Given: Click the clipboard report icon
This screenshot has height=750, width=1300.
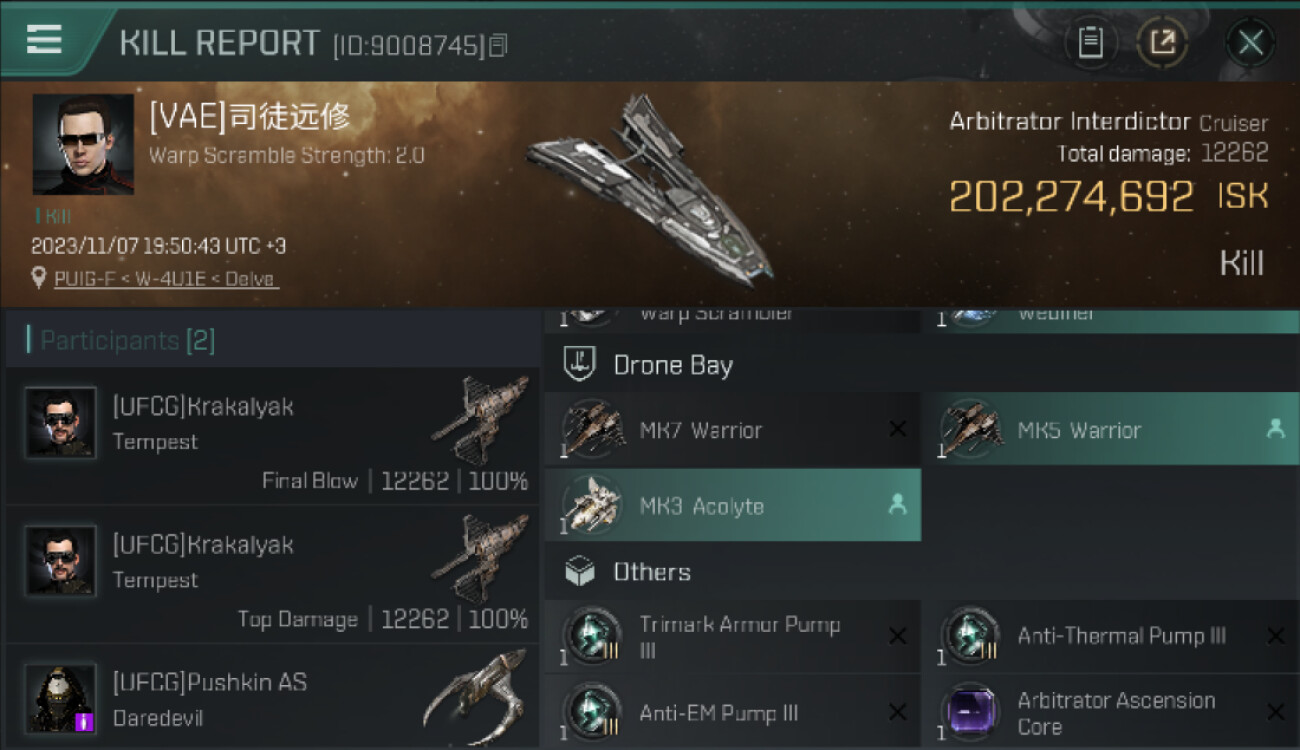Looking at the screenshot, I should click(x=1090, y=42).
